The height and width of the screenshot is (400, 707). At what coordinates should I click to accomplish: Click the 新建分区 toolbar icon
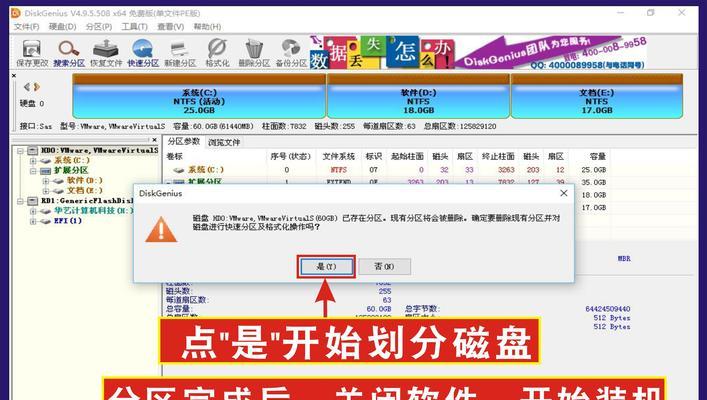pyautogui.click(x=180, y=53)
